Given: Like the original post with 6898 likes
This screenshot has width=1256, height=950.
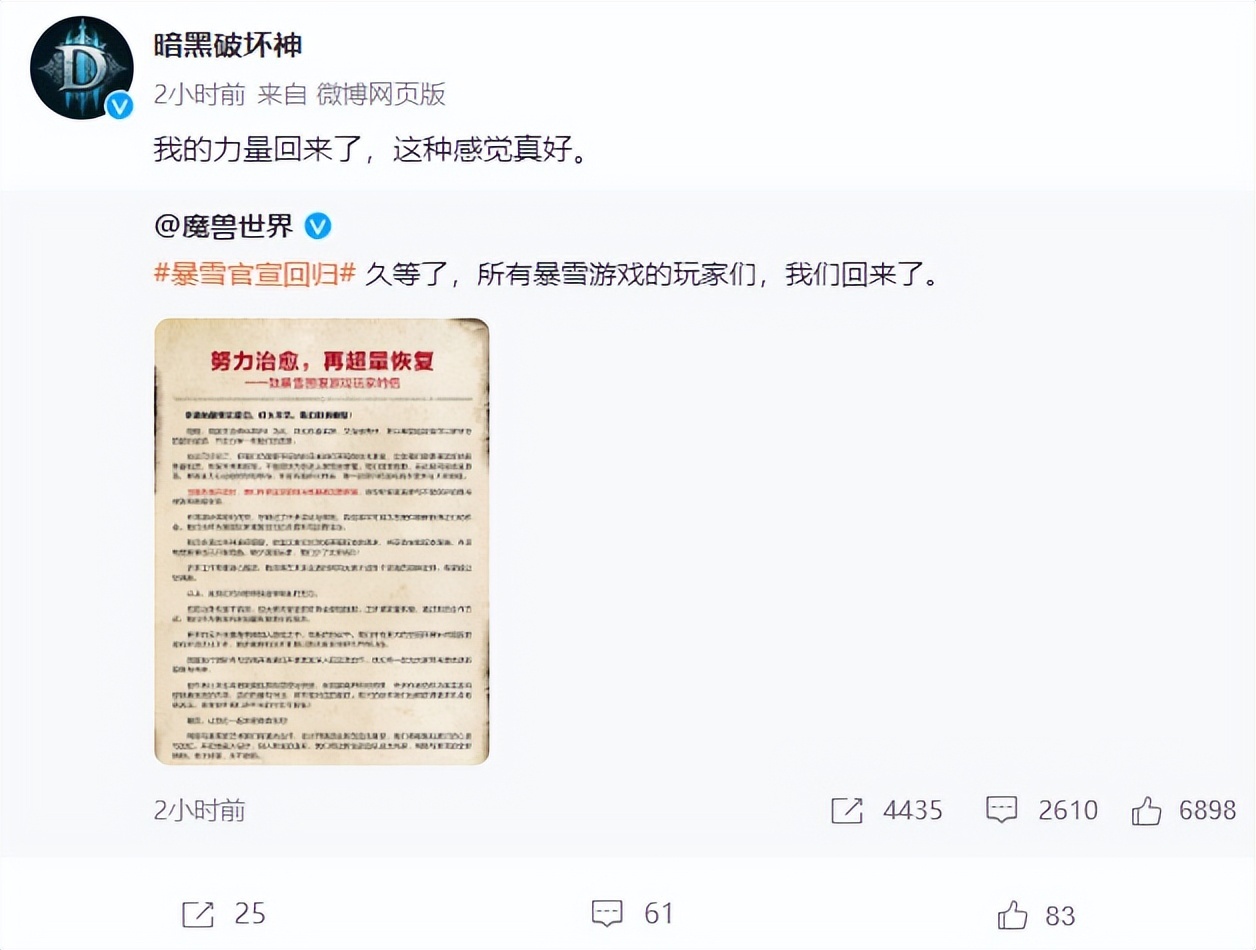Looking at the screenshot, I should (1147, 810).
